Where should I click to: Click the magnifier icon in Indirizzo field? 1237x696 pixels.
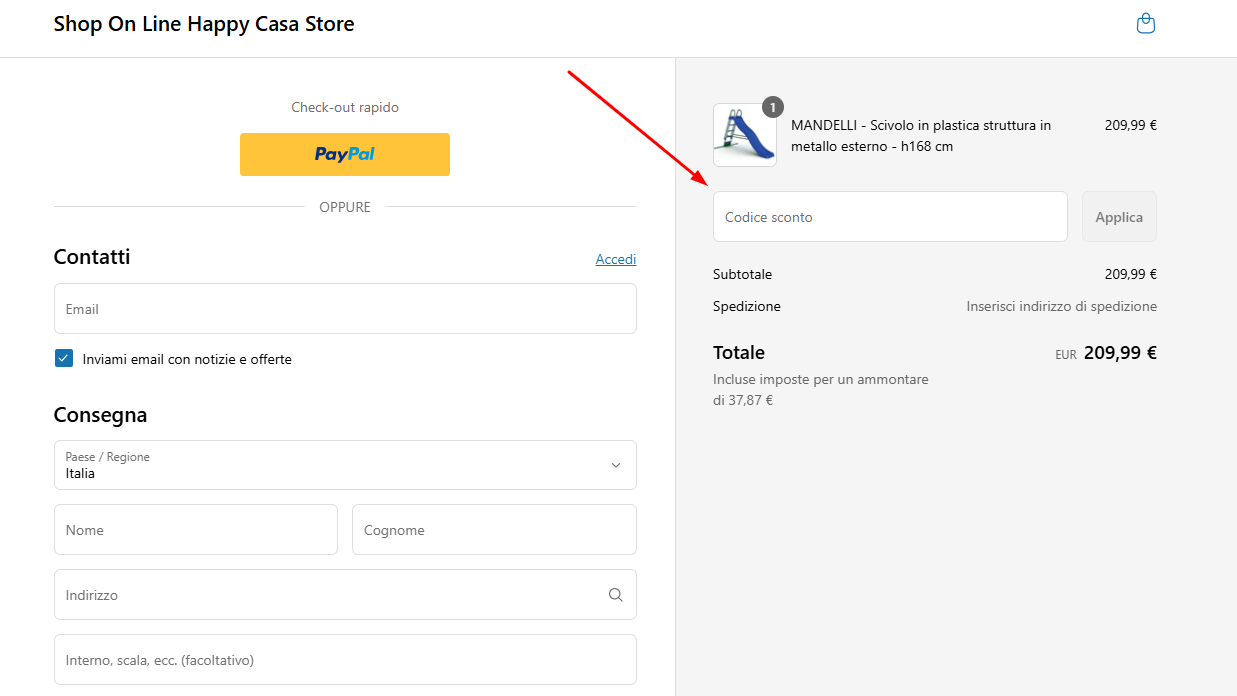pyautogui.click(x=615, y=595)
